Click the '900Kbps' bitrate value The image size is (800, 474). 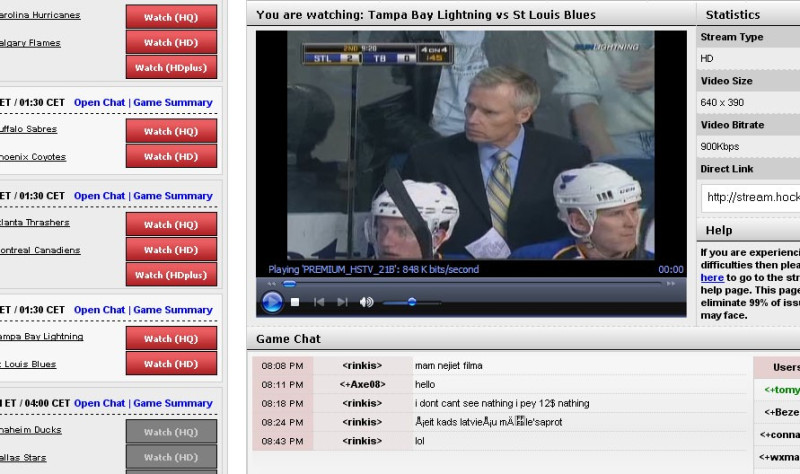[x=719, y=146]
